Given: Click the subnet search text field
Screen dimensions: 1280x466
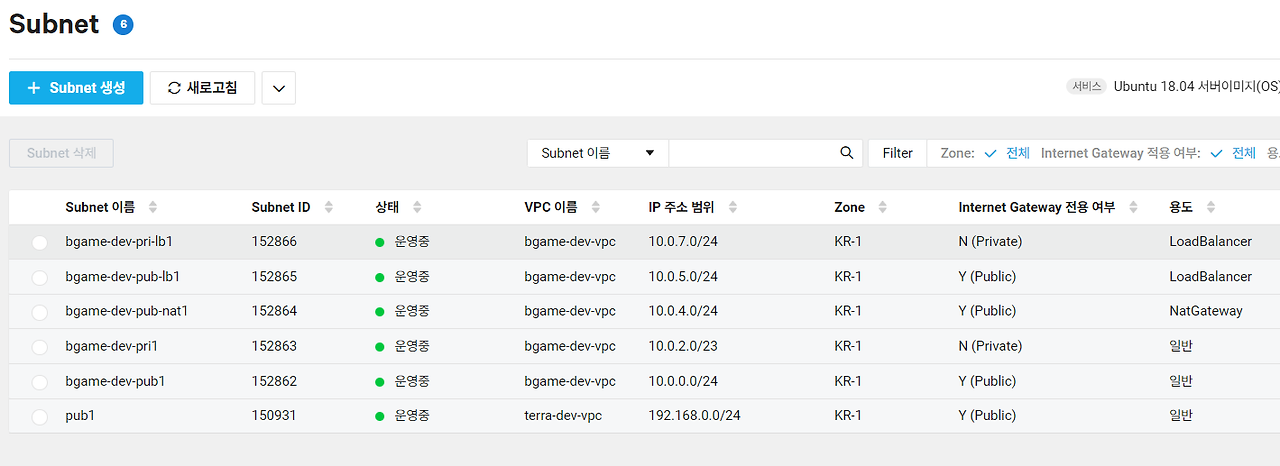Looking at the screenshot, I should click(x=754, y=153).
